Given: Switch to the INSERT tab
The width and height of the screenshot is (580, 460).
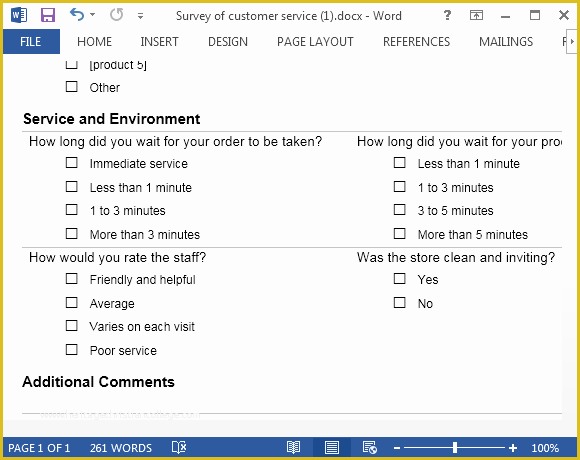Looking at the screenshot, I should [159, 42].
